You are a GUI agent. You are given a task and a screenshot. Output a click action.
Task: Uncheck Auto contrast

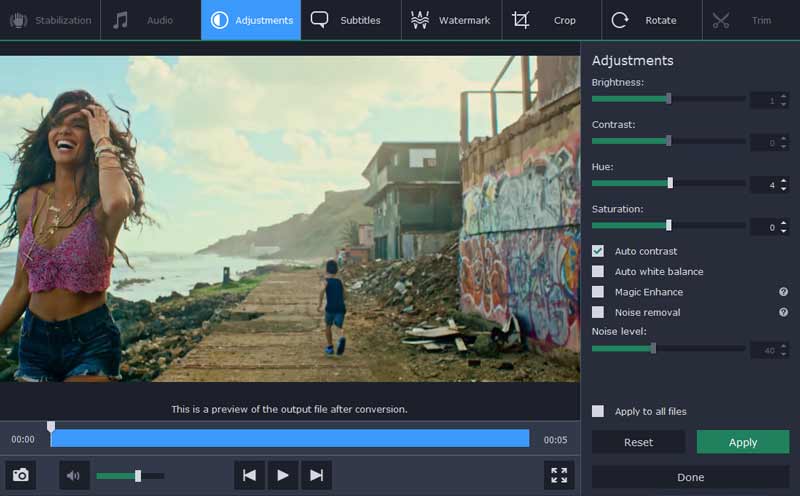pos(597,251)
